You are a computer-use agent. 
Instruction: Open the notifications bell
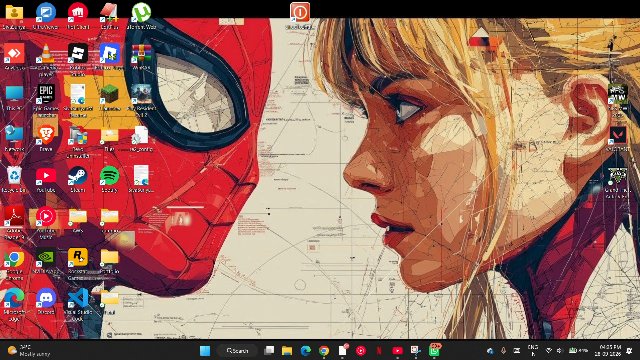pyautogui.click(x=630, y=351)
